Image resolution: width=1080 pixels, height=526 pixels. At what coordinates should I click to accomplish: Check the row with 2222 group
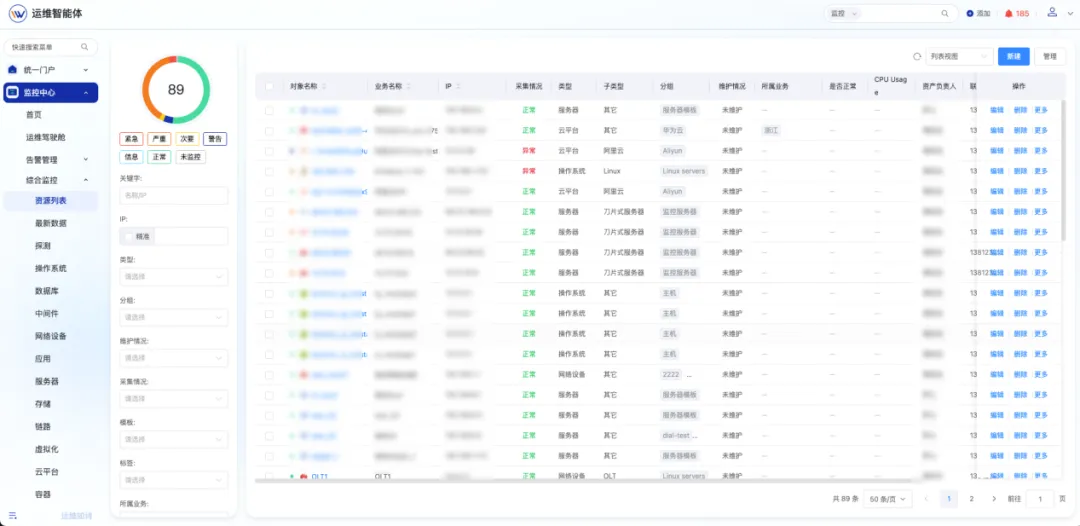(269, 375)
